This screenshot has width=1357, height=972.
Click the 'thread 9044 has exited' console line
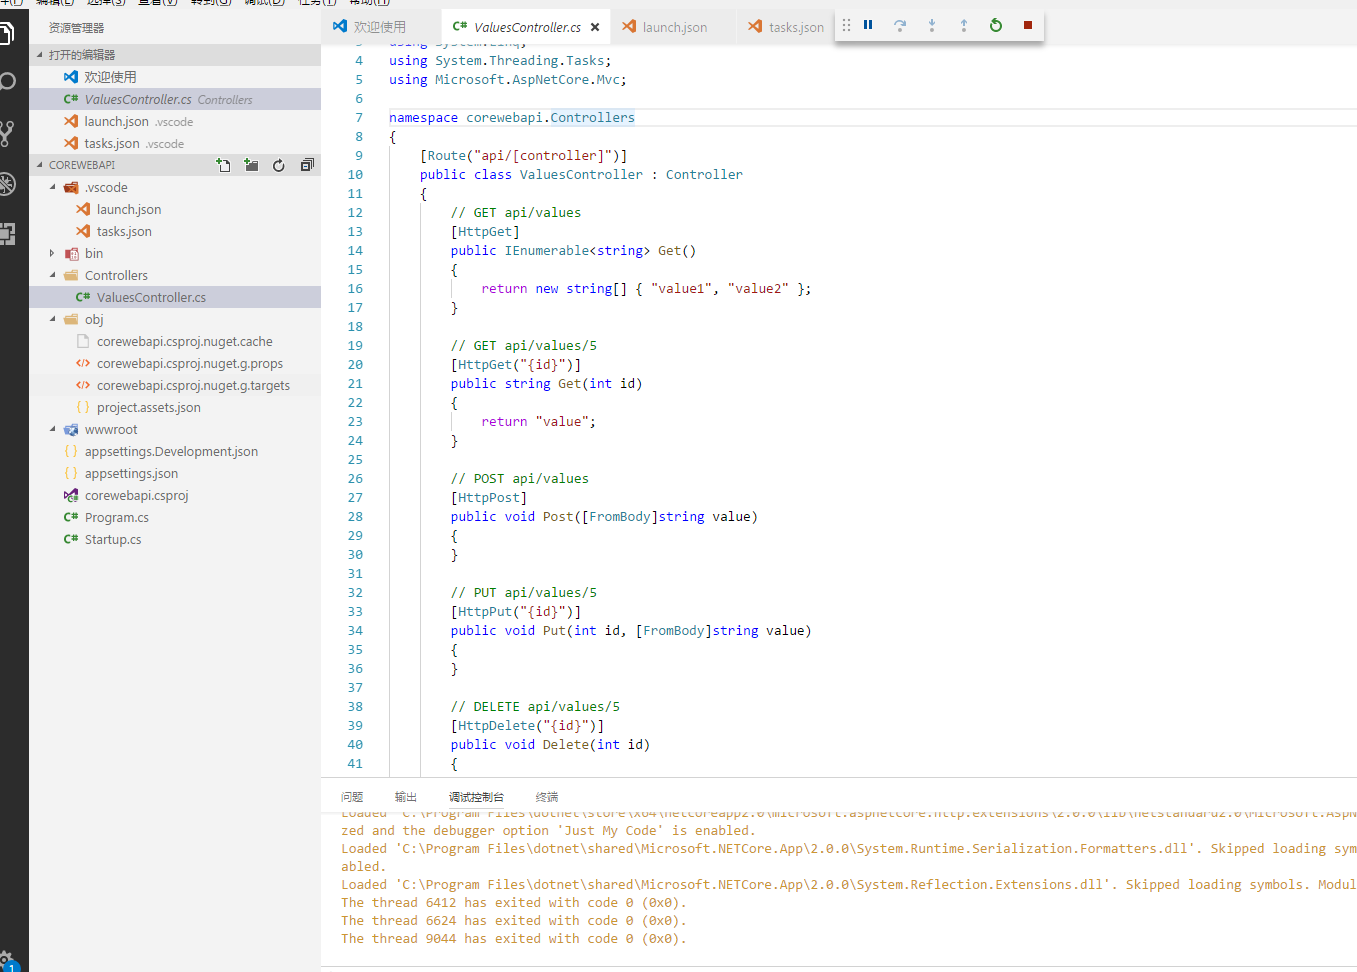tap(514, 938)
